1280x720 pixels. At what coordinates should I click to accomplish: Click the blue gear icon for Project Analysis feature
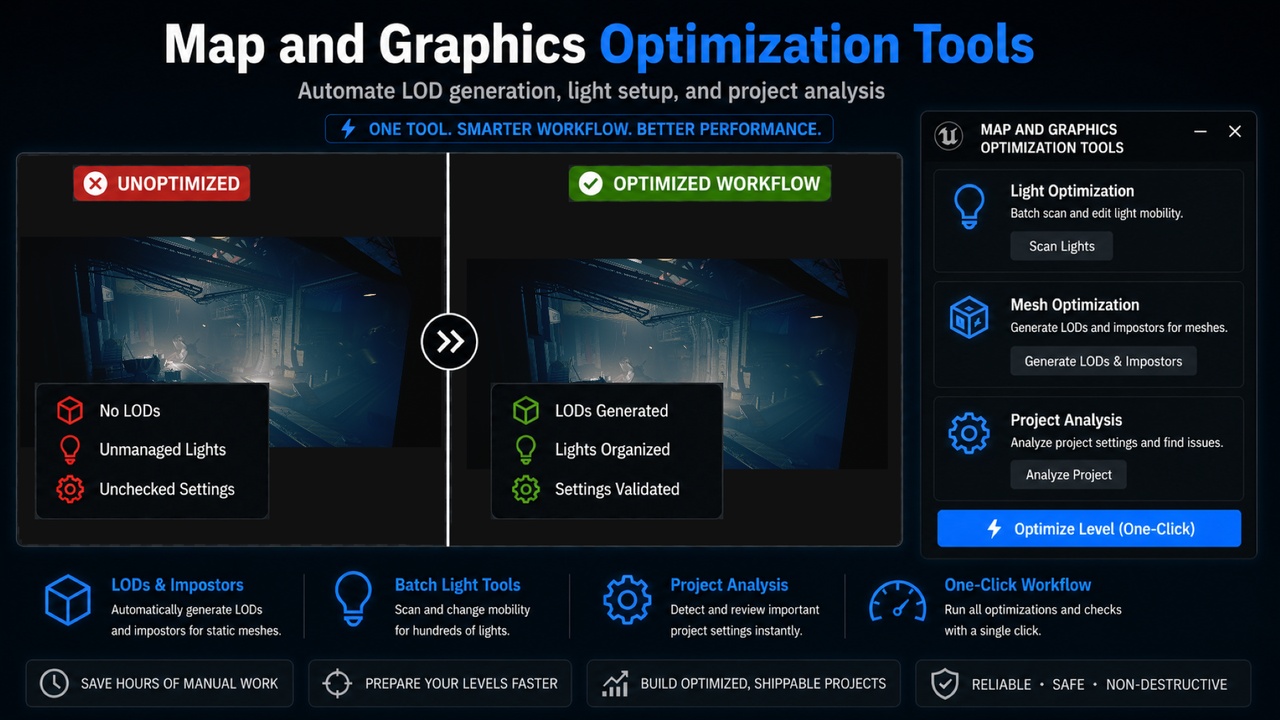point(627,600)
